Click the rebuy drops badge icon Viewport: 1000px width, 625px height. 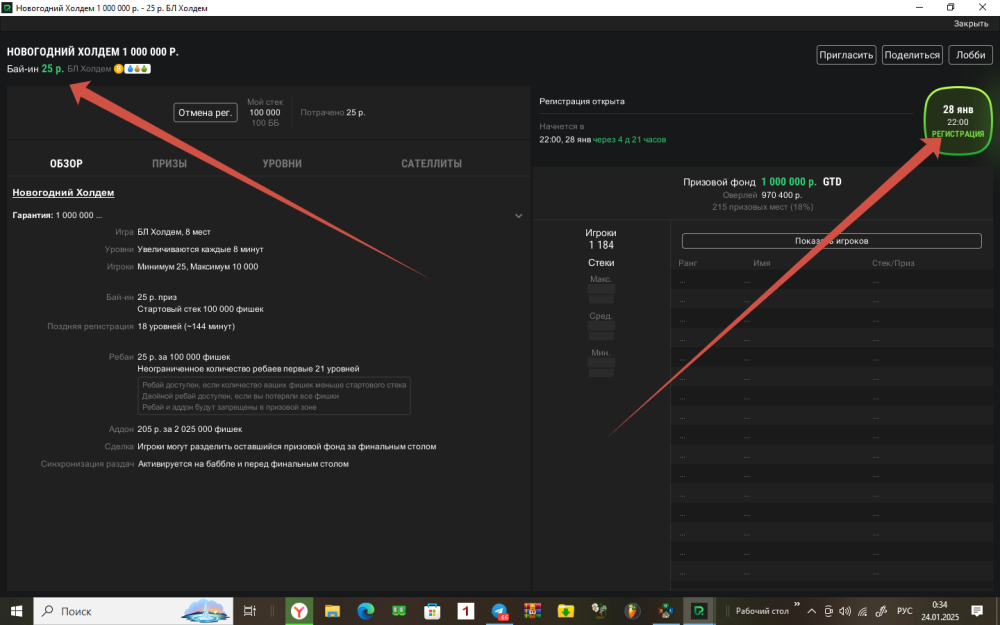click(x=137, y=69)
